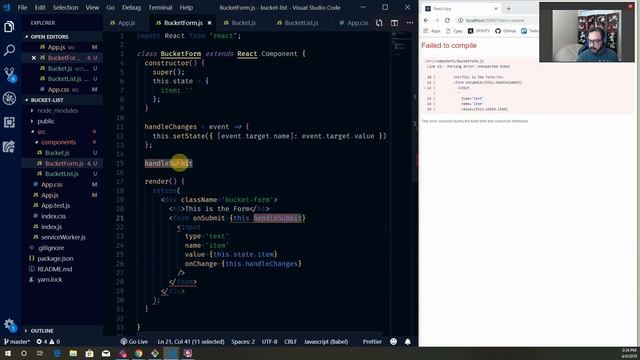Viewport: 640px width, 360px height.
Task: Click the Chrome address bar
Action: [x=496, y=20]
